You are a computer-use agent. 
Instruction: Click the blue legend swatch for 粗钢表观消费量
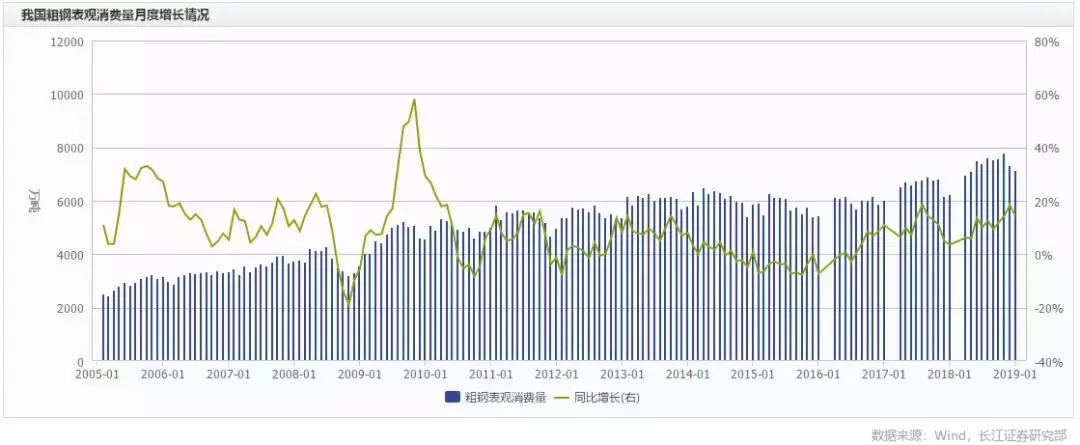[x=452, y=397]
